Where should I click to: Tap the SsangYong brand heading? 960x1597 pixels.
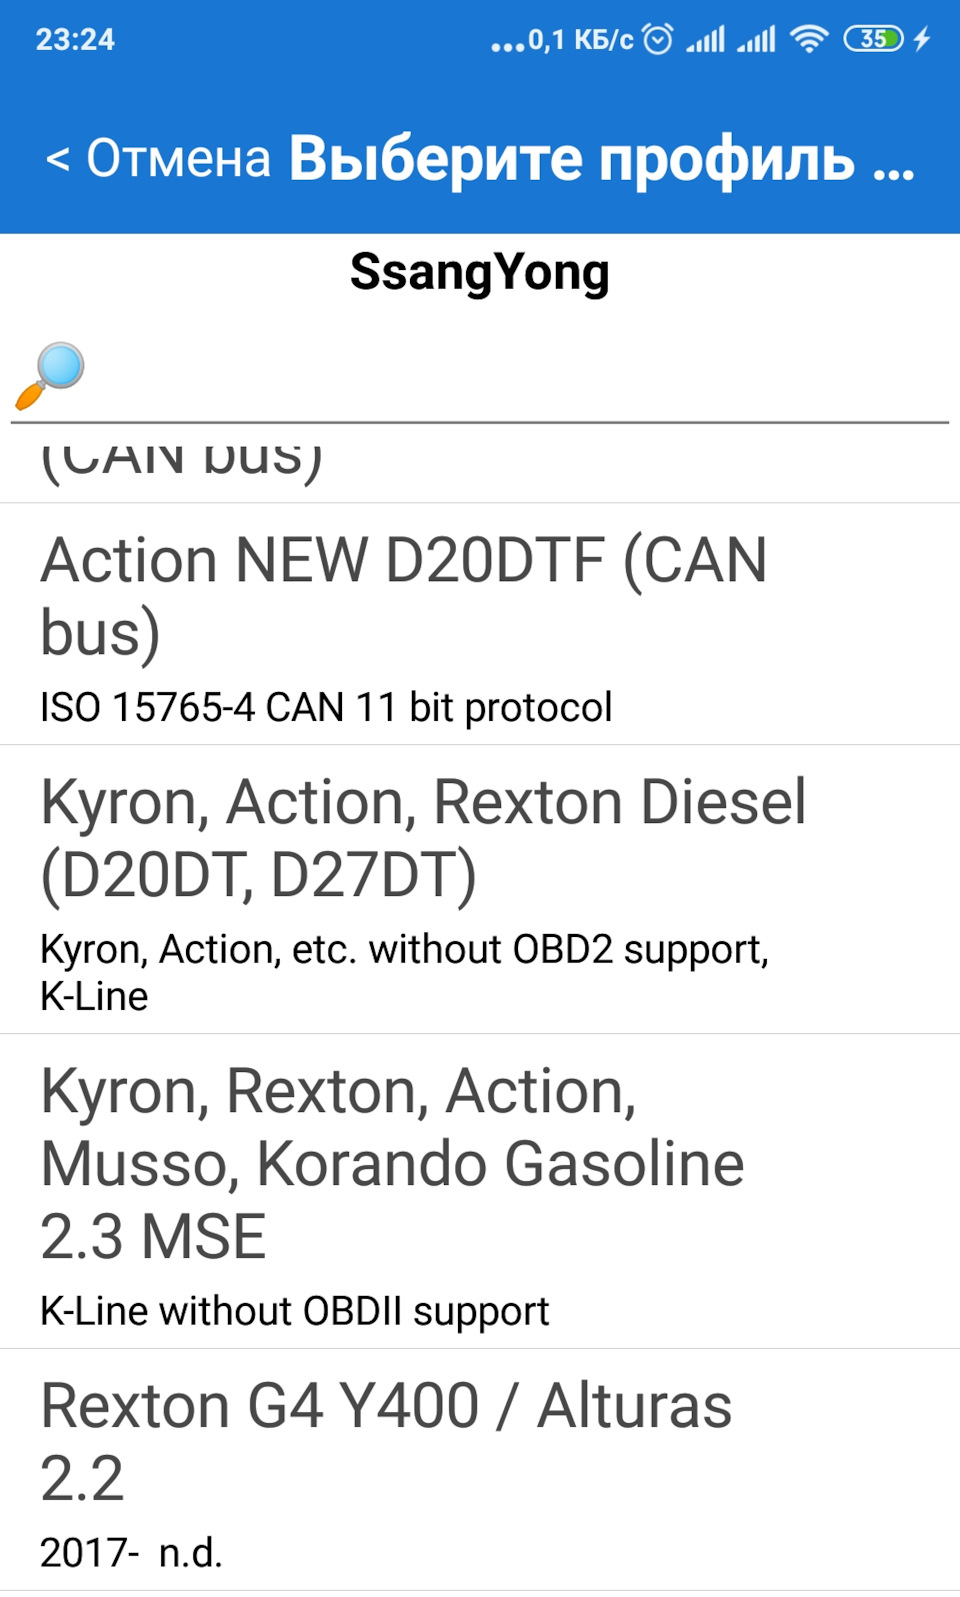click(x=480, y=272)
